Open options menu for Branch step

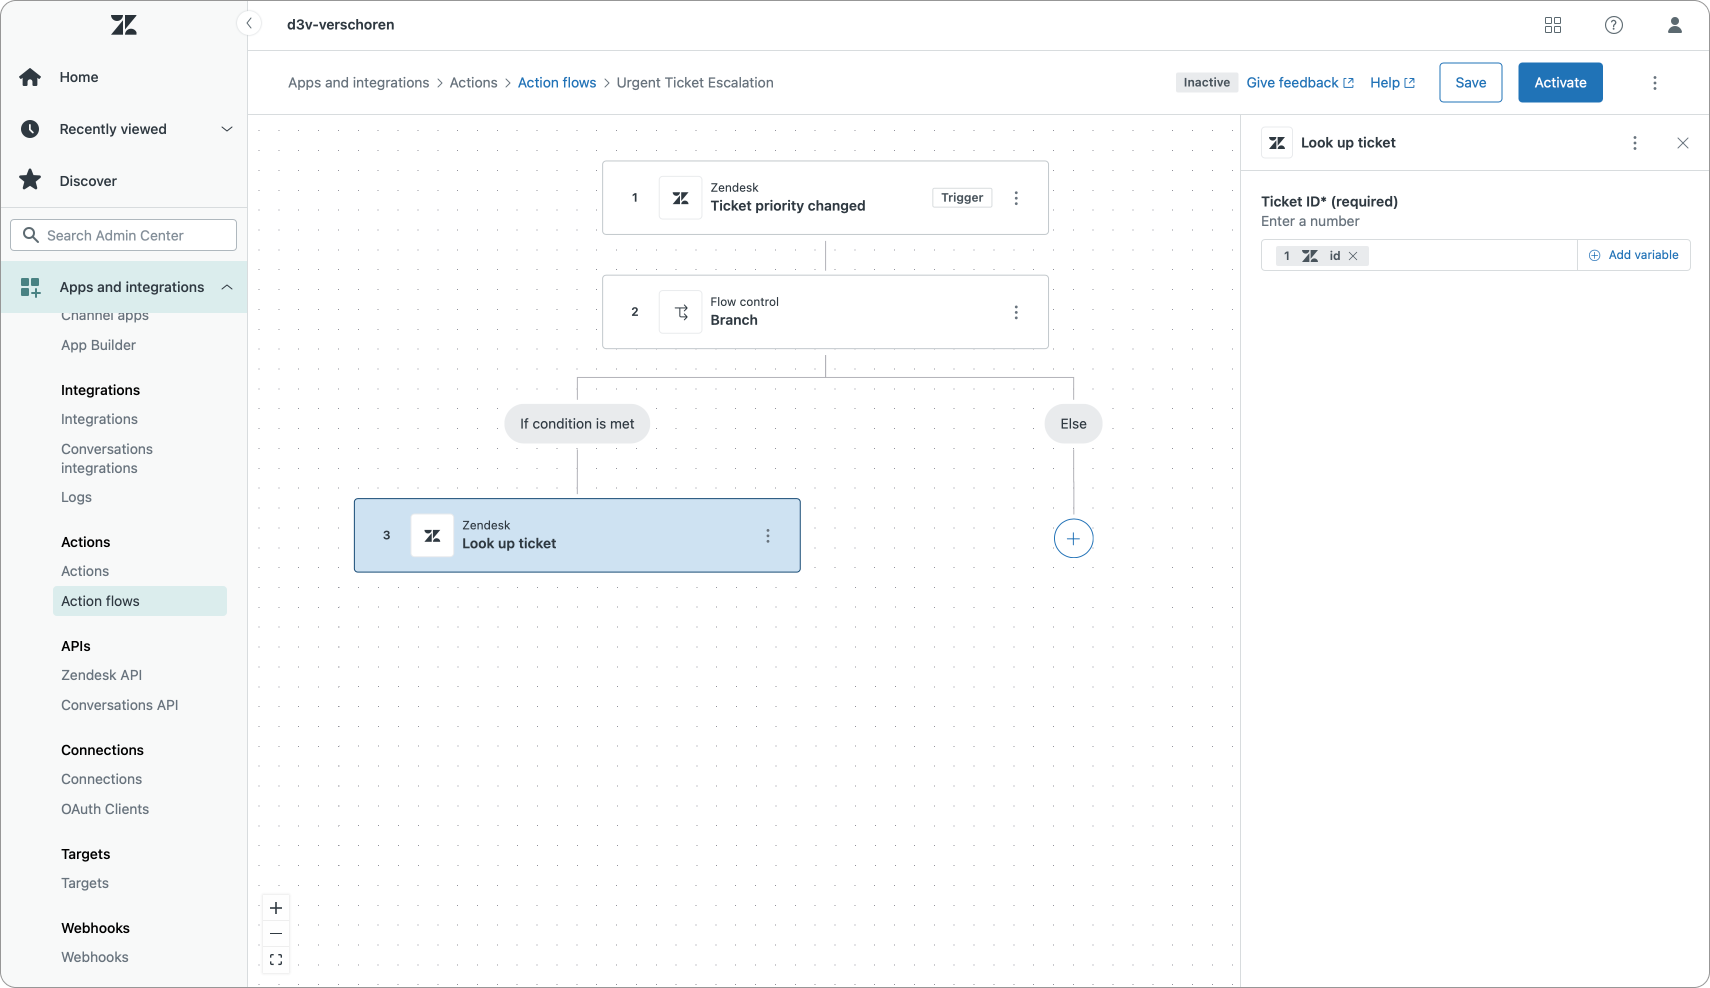(1016, 312)
